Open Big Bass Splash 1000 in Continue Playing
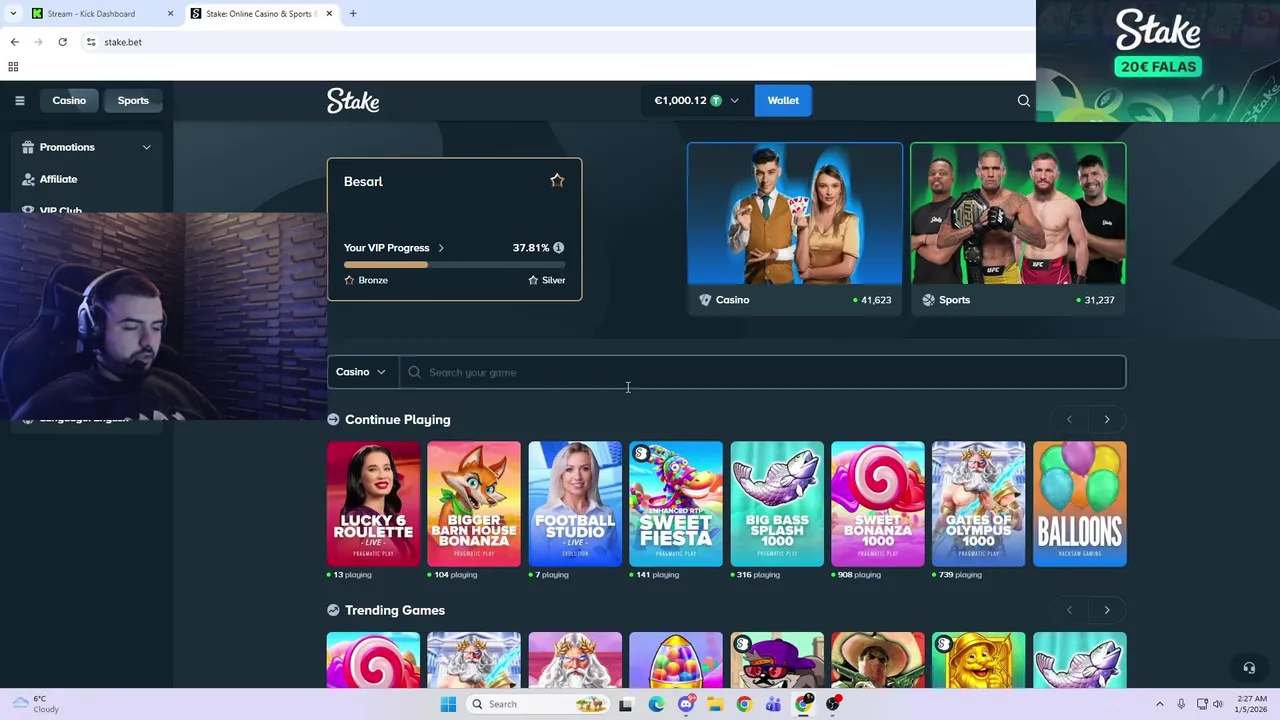Screen dimensions: 1280x720 pyautogui.click(x=777, y=504)
